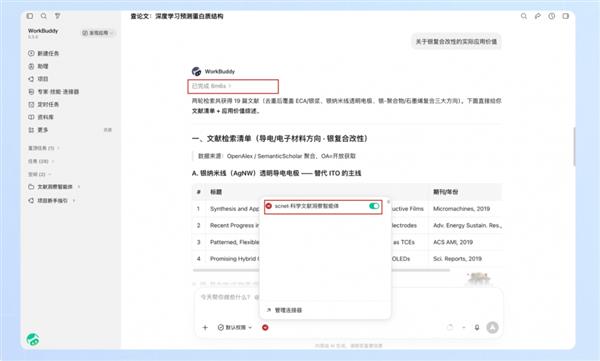The height and width of the screenshot is (361, 600).
Task: Open 更多 in sidebar
Action: pos(38,130)
